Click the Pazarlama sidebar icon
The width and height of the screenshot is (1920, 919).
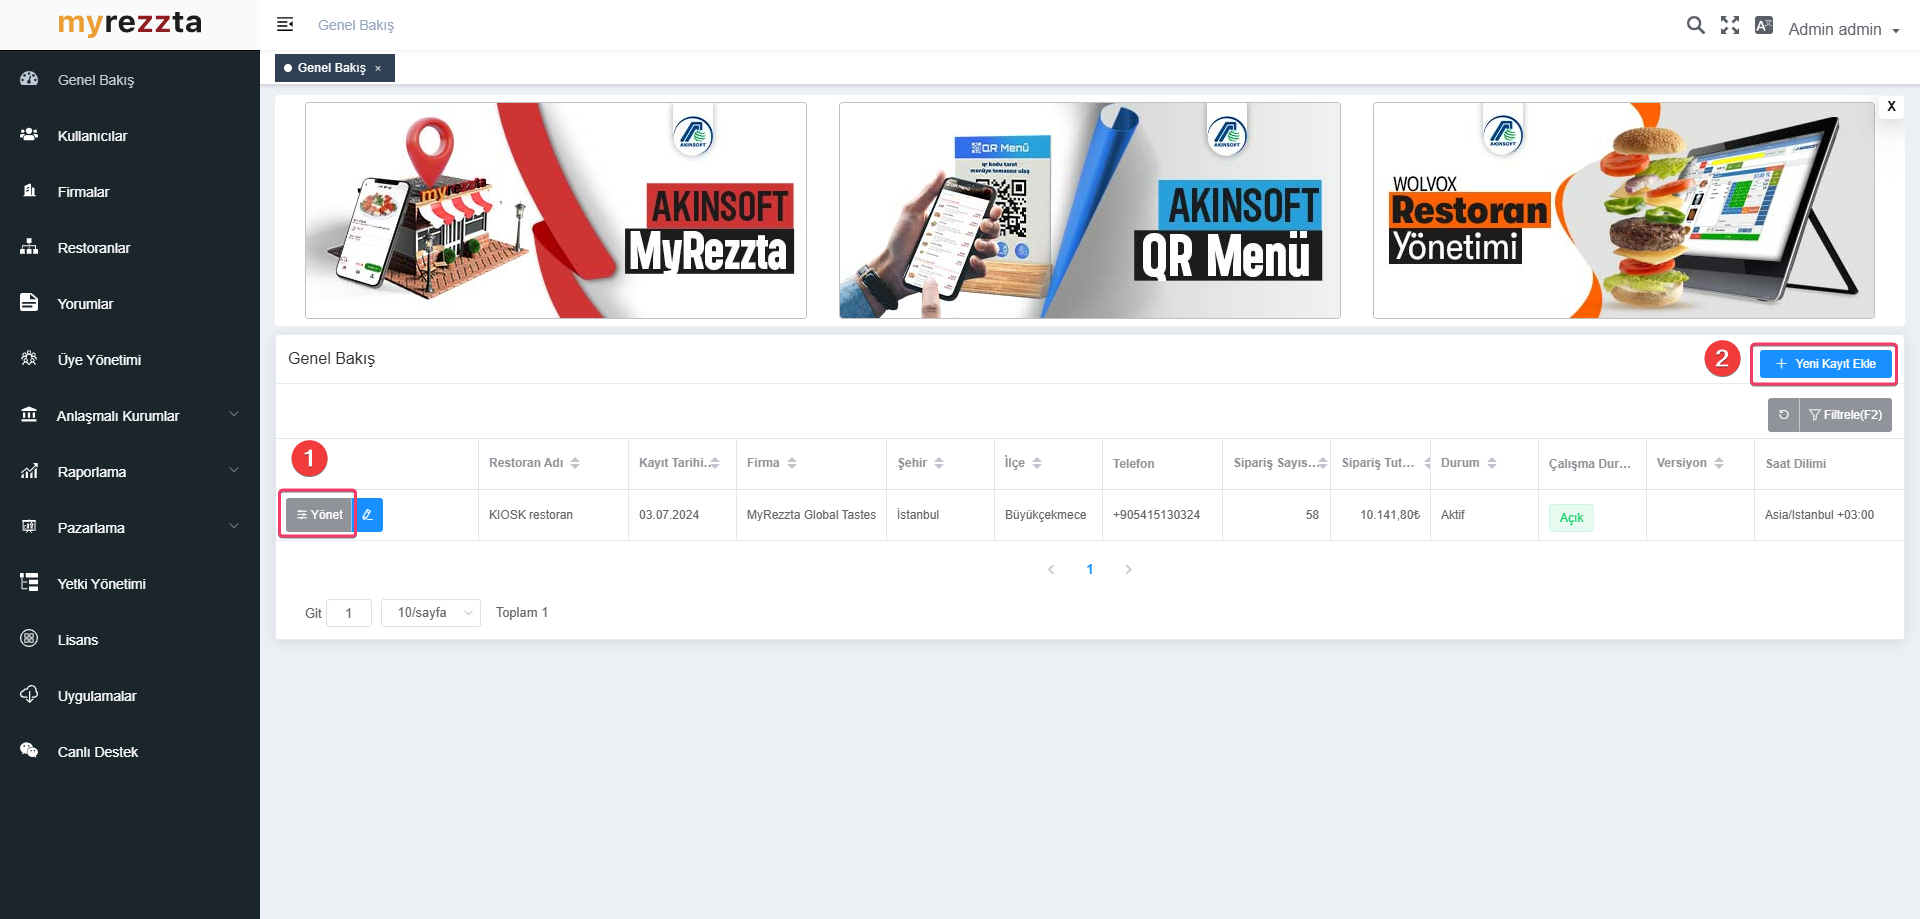click(x=29, y=527)
